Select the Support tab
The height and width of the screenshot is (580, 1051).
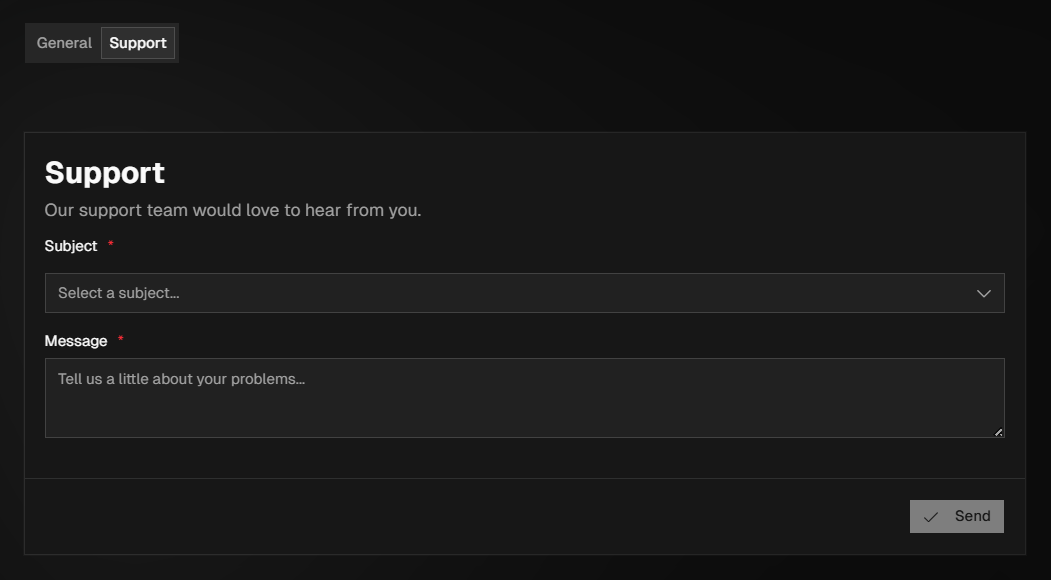click(x=138, y=43)
